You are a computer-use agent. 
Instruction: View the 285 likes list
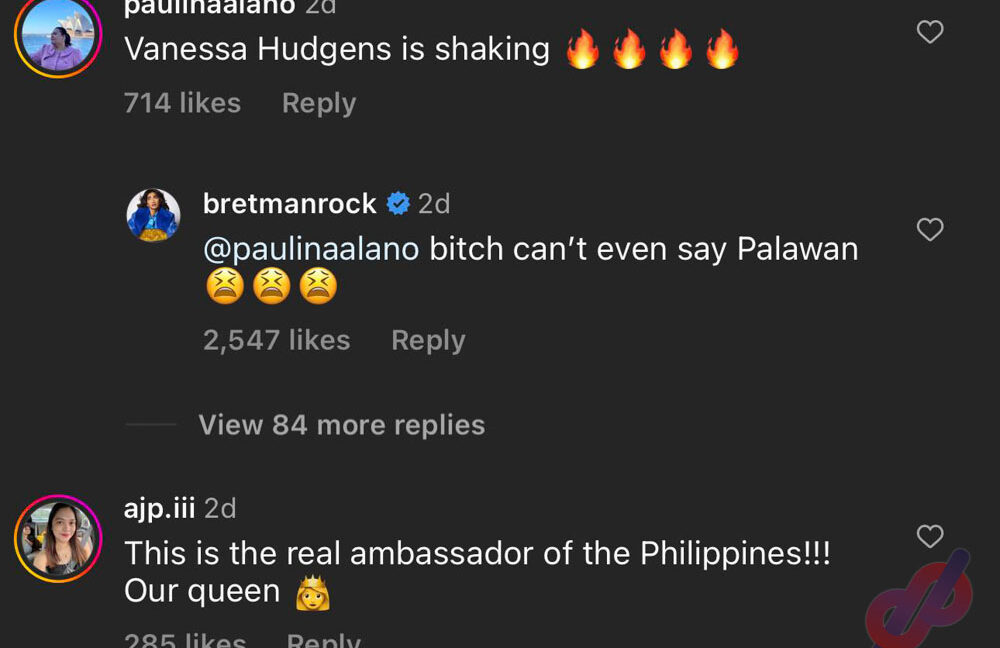click(x=185, y=640)
